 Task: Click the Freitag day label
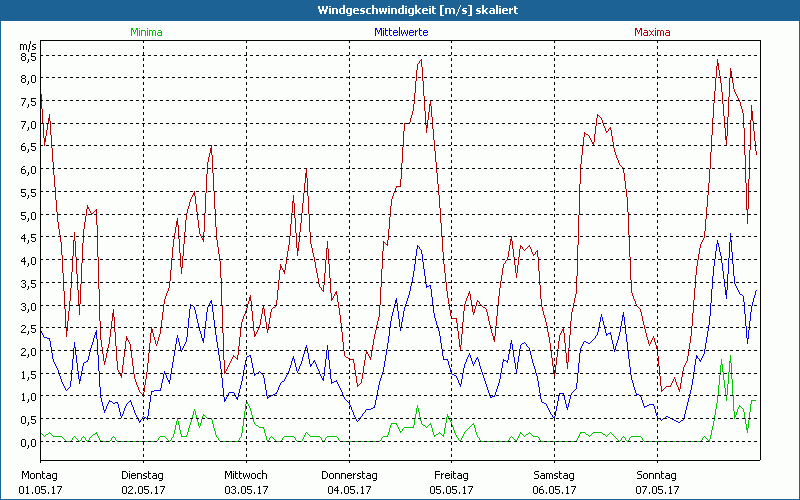pyautogui.click(x=452, y=476)
